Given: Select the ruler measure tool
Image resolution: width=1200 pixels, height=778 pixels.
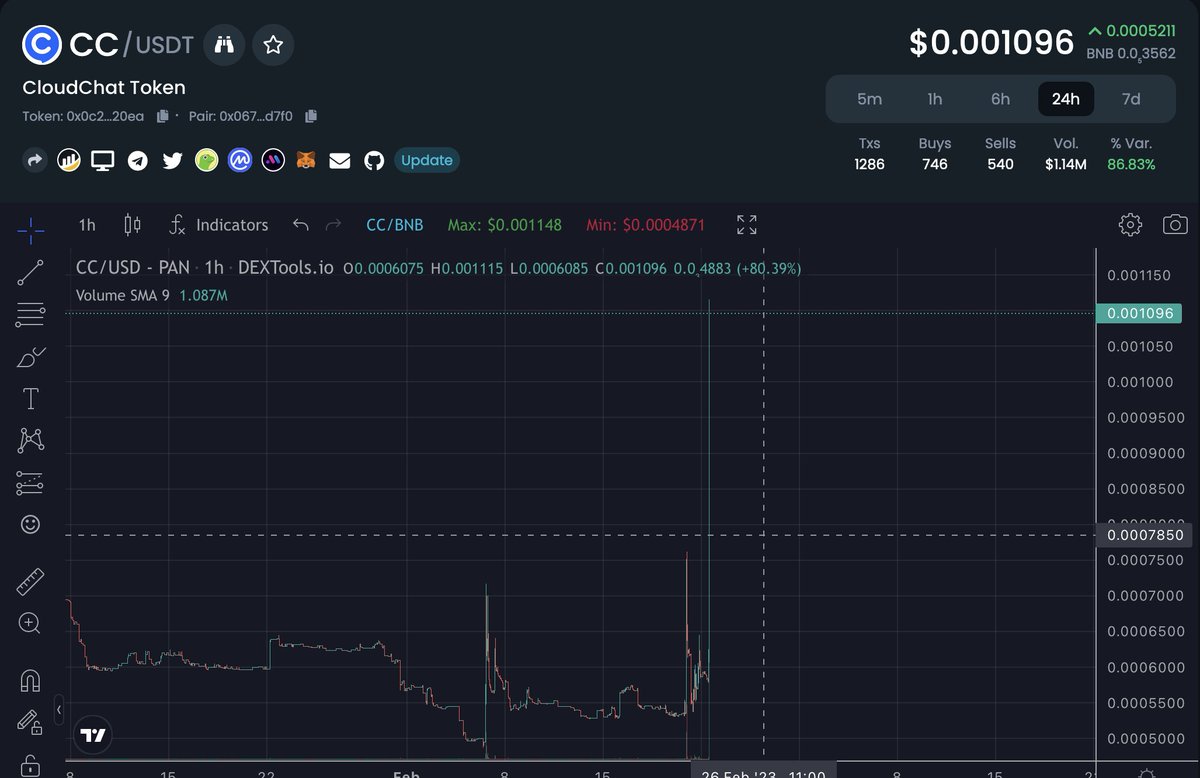Looking at the screenshot, I should pyautogui.click(x=30, y=582).
